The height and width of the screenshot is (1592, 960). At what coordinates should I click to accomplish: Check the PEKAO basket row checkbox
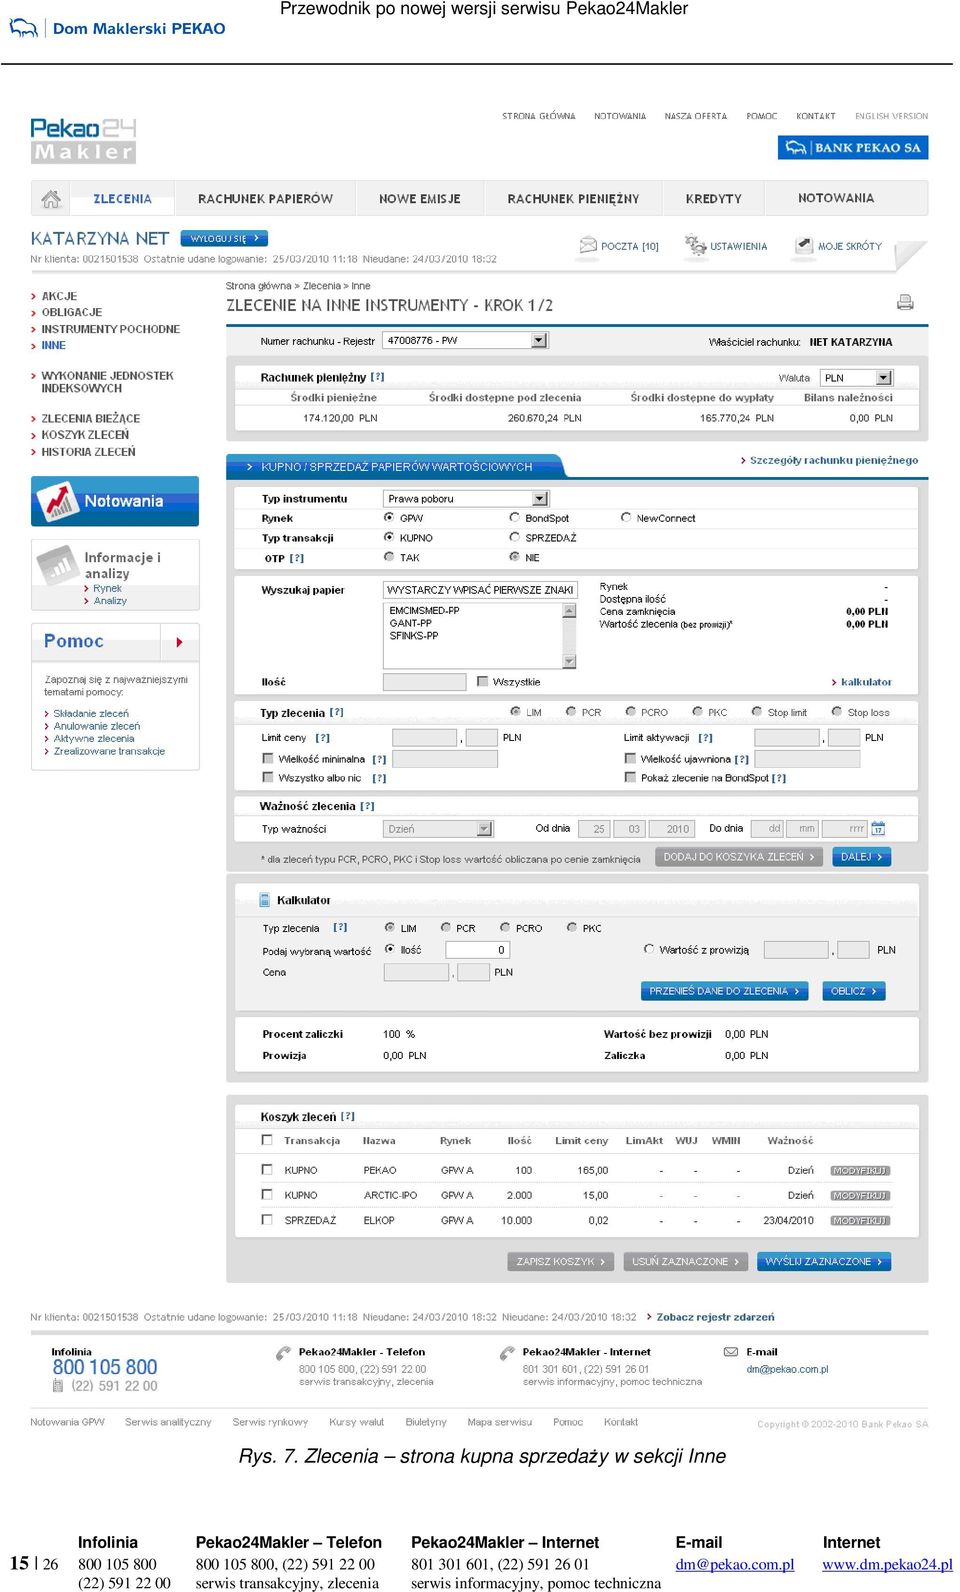(267, 1169)
